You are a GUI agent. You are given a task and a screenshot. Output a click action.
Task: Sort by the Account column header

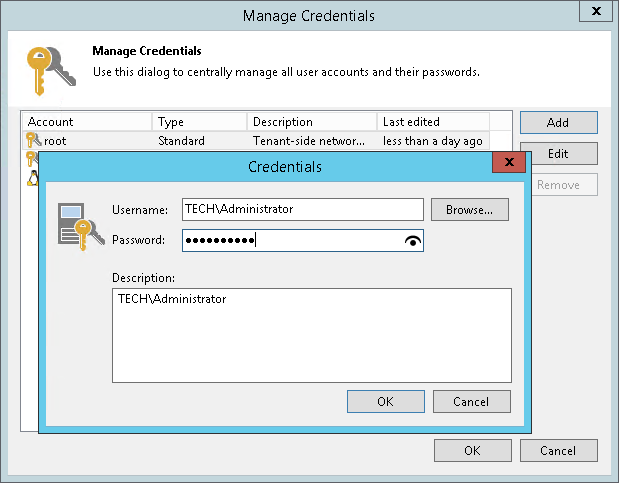(x=87, y=122)
